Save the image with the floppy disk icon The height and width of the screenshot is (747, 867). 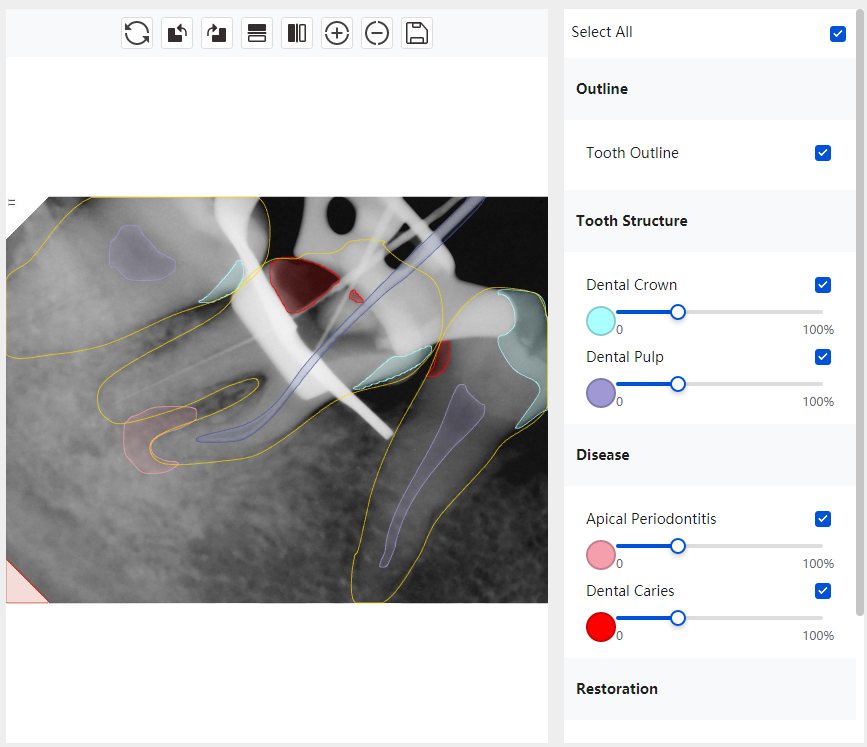417,33
